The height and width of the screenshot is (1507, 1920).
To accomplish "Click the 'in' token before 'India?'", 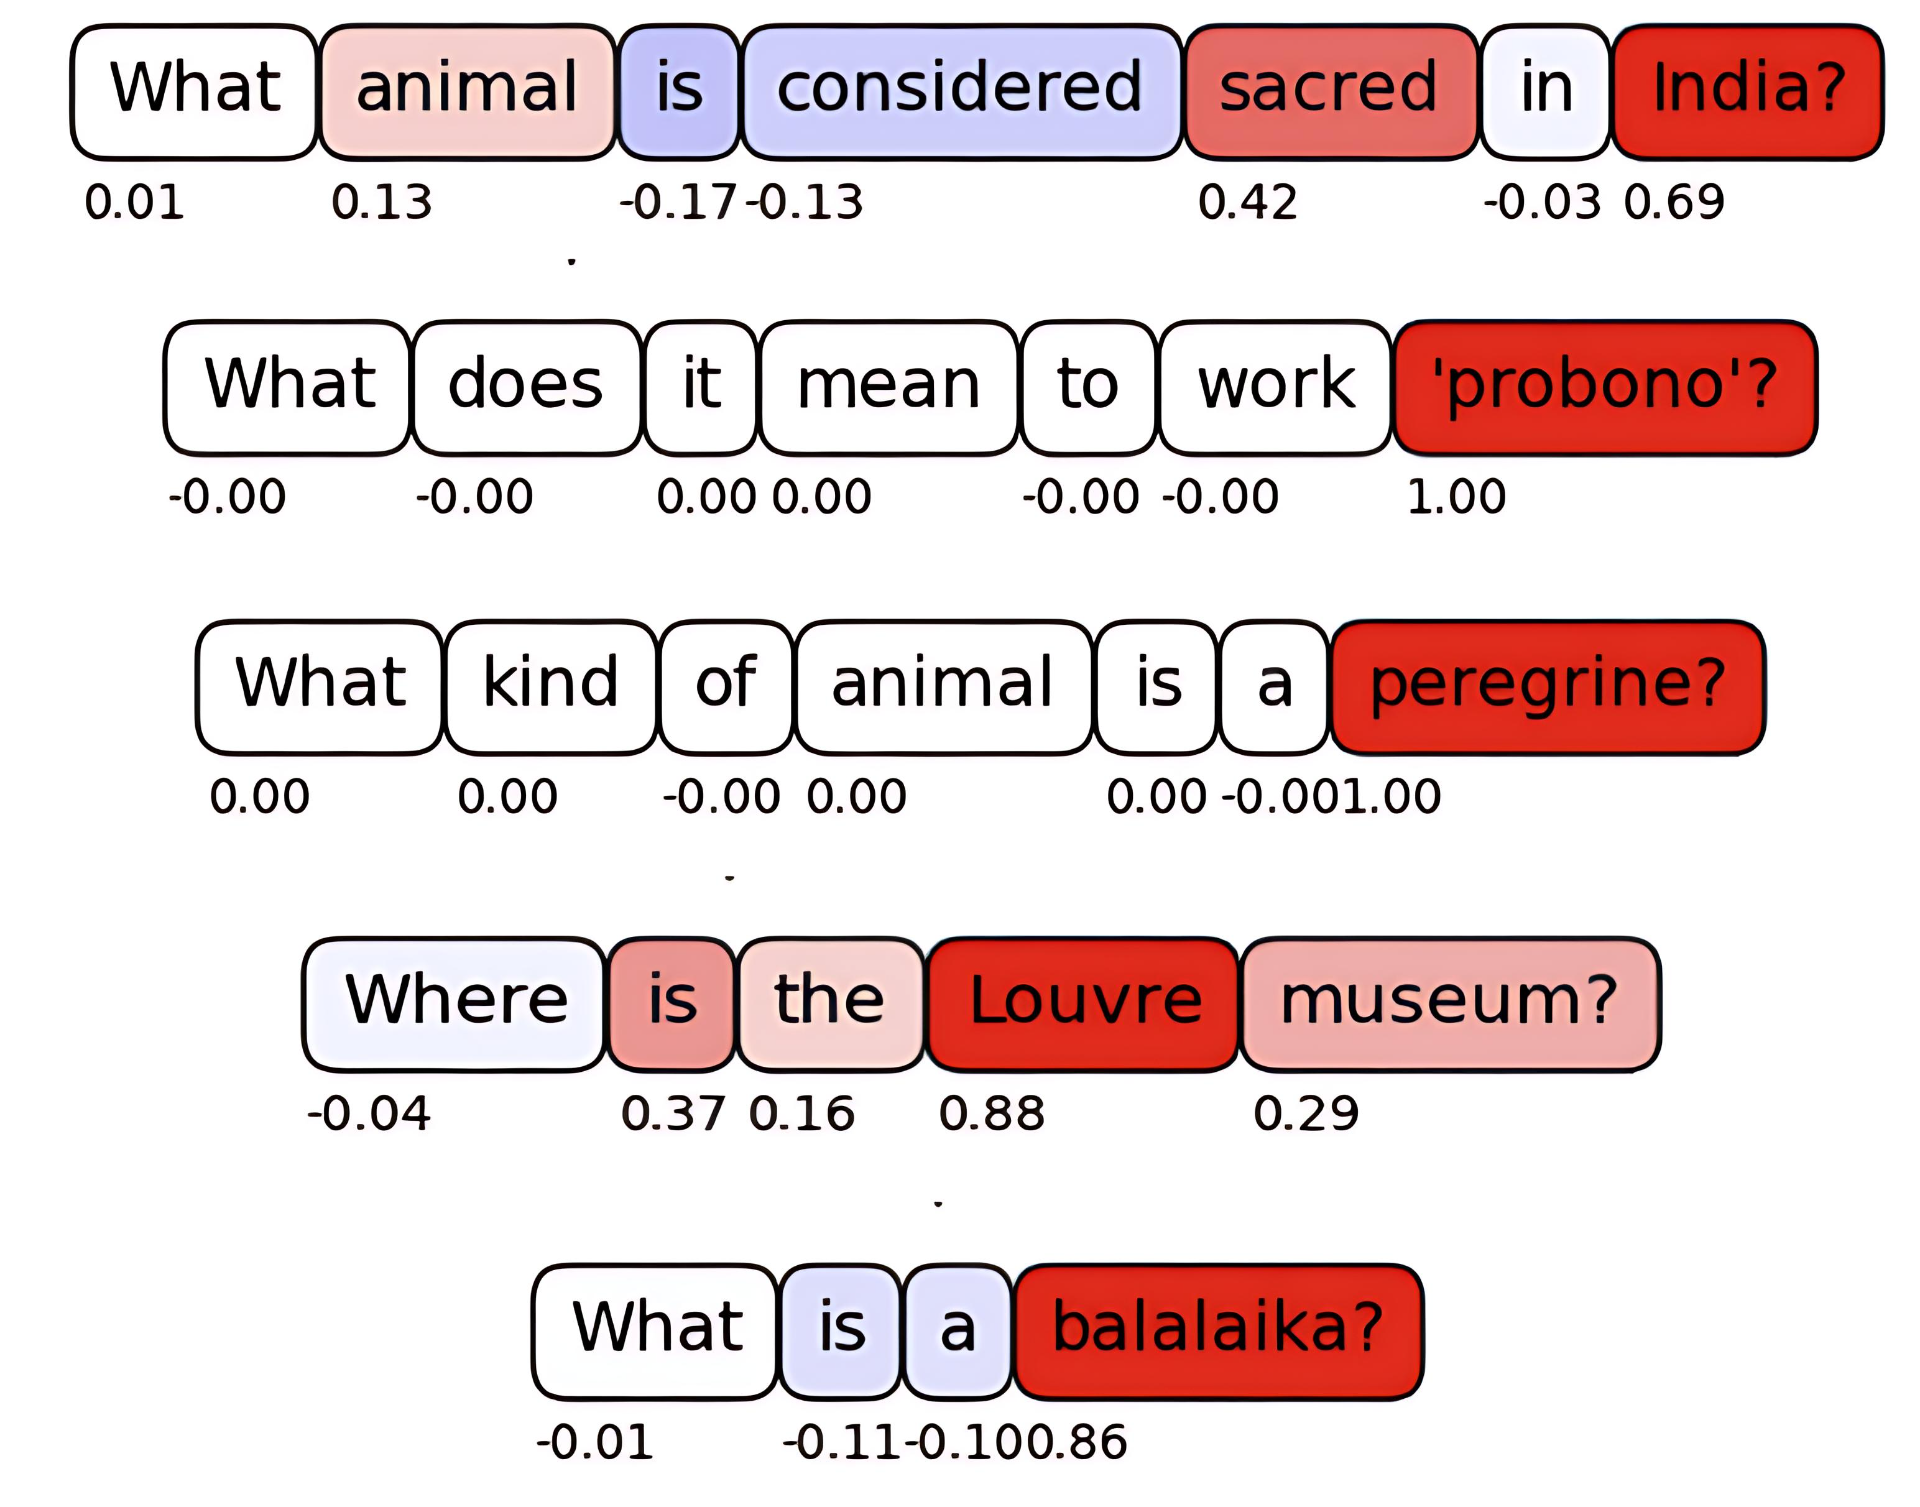I will [x=1546, y=92].
